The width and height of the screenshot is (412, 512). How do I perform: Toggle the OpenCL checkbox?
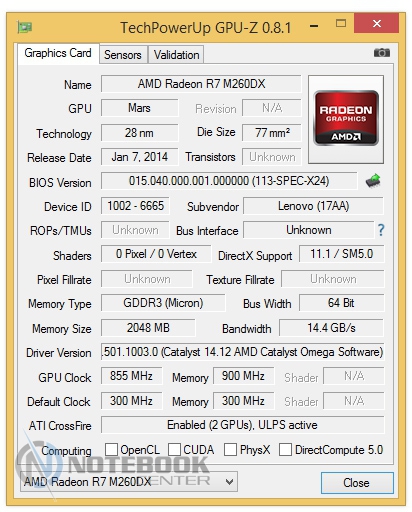pyautogui.click(x=111, y=449)
